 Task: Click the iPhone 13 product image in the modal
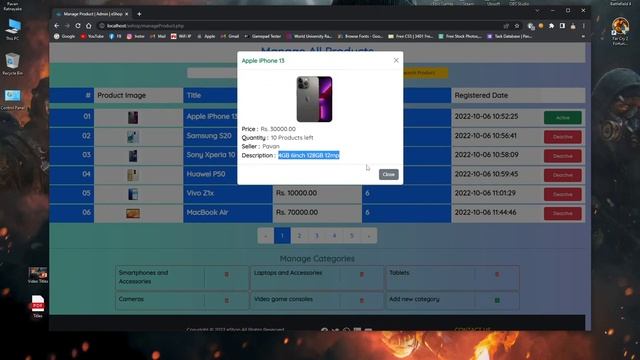[314, 99]
